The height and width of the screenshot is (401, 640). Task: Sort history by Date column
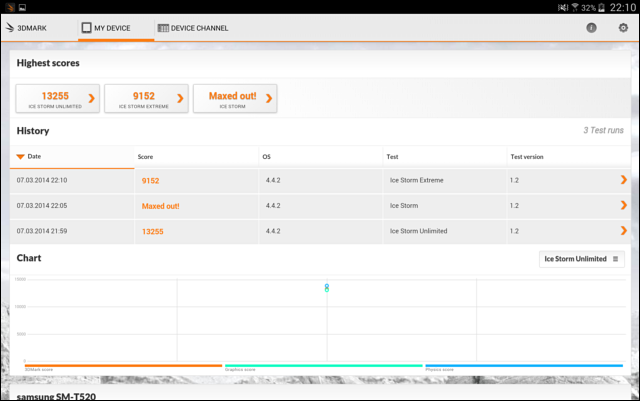pos(72,156)
